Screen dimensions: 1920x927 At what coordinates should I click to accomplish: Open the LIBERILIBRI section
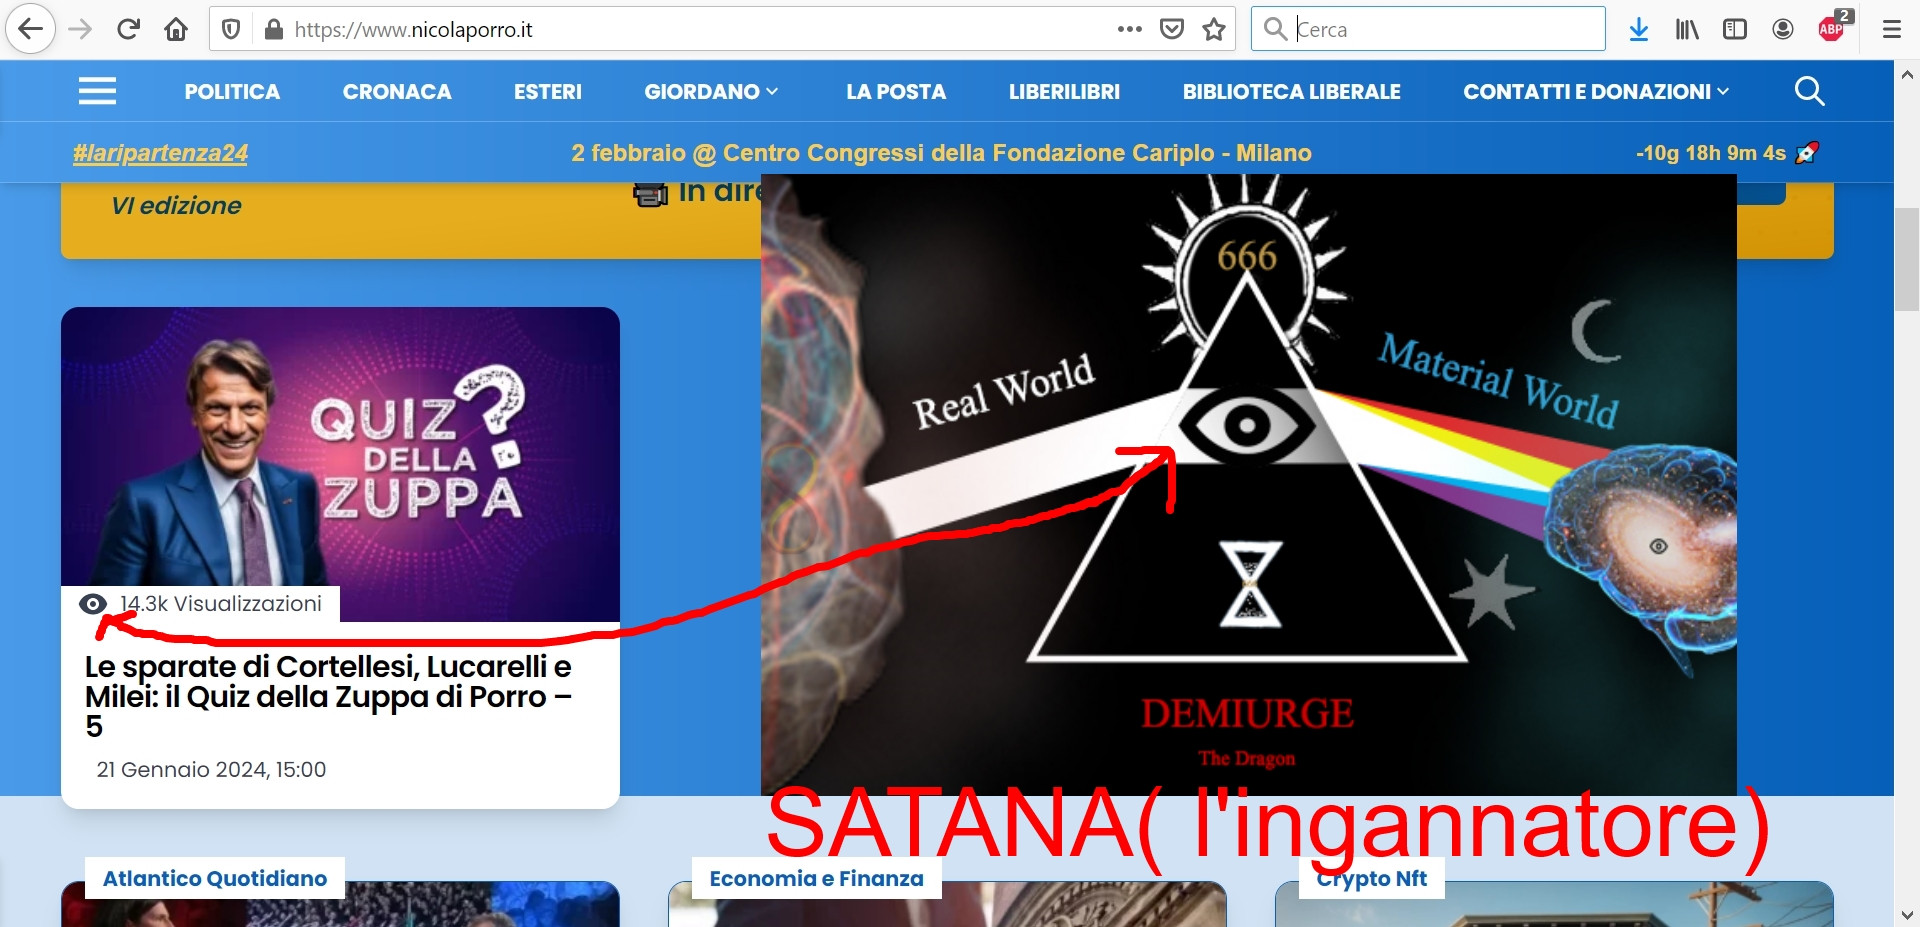click(1064, 92)
